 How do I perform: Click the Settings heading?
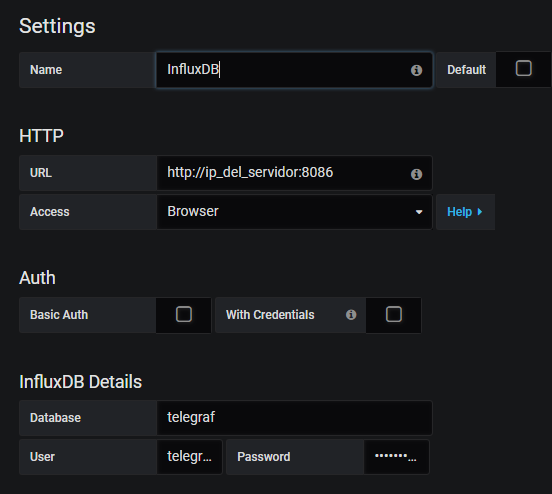coord(57,26)
